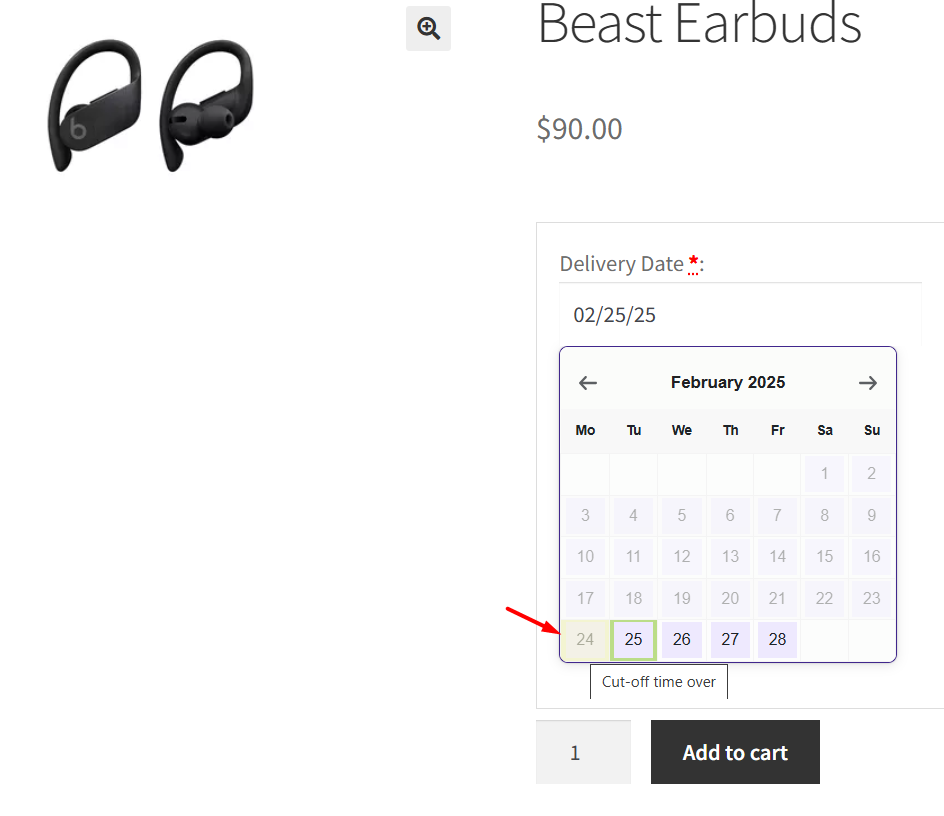Pick February 26 as delivery date
The image size is (944, 816).
682,640
